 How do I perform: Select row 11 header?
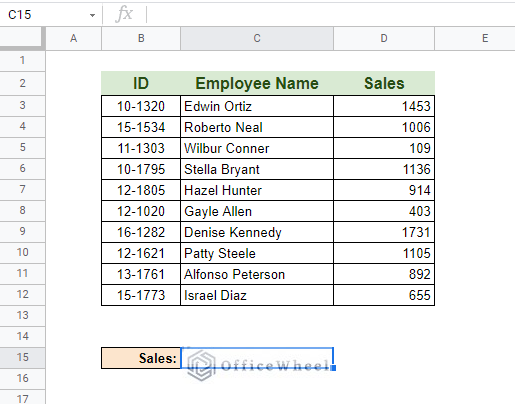pos(22,273)
